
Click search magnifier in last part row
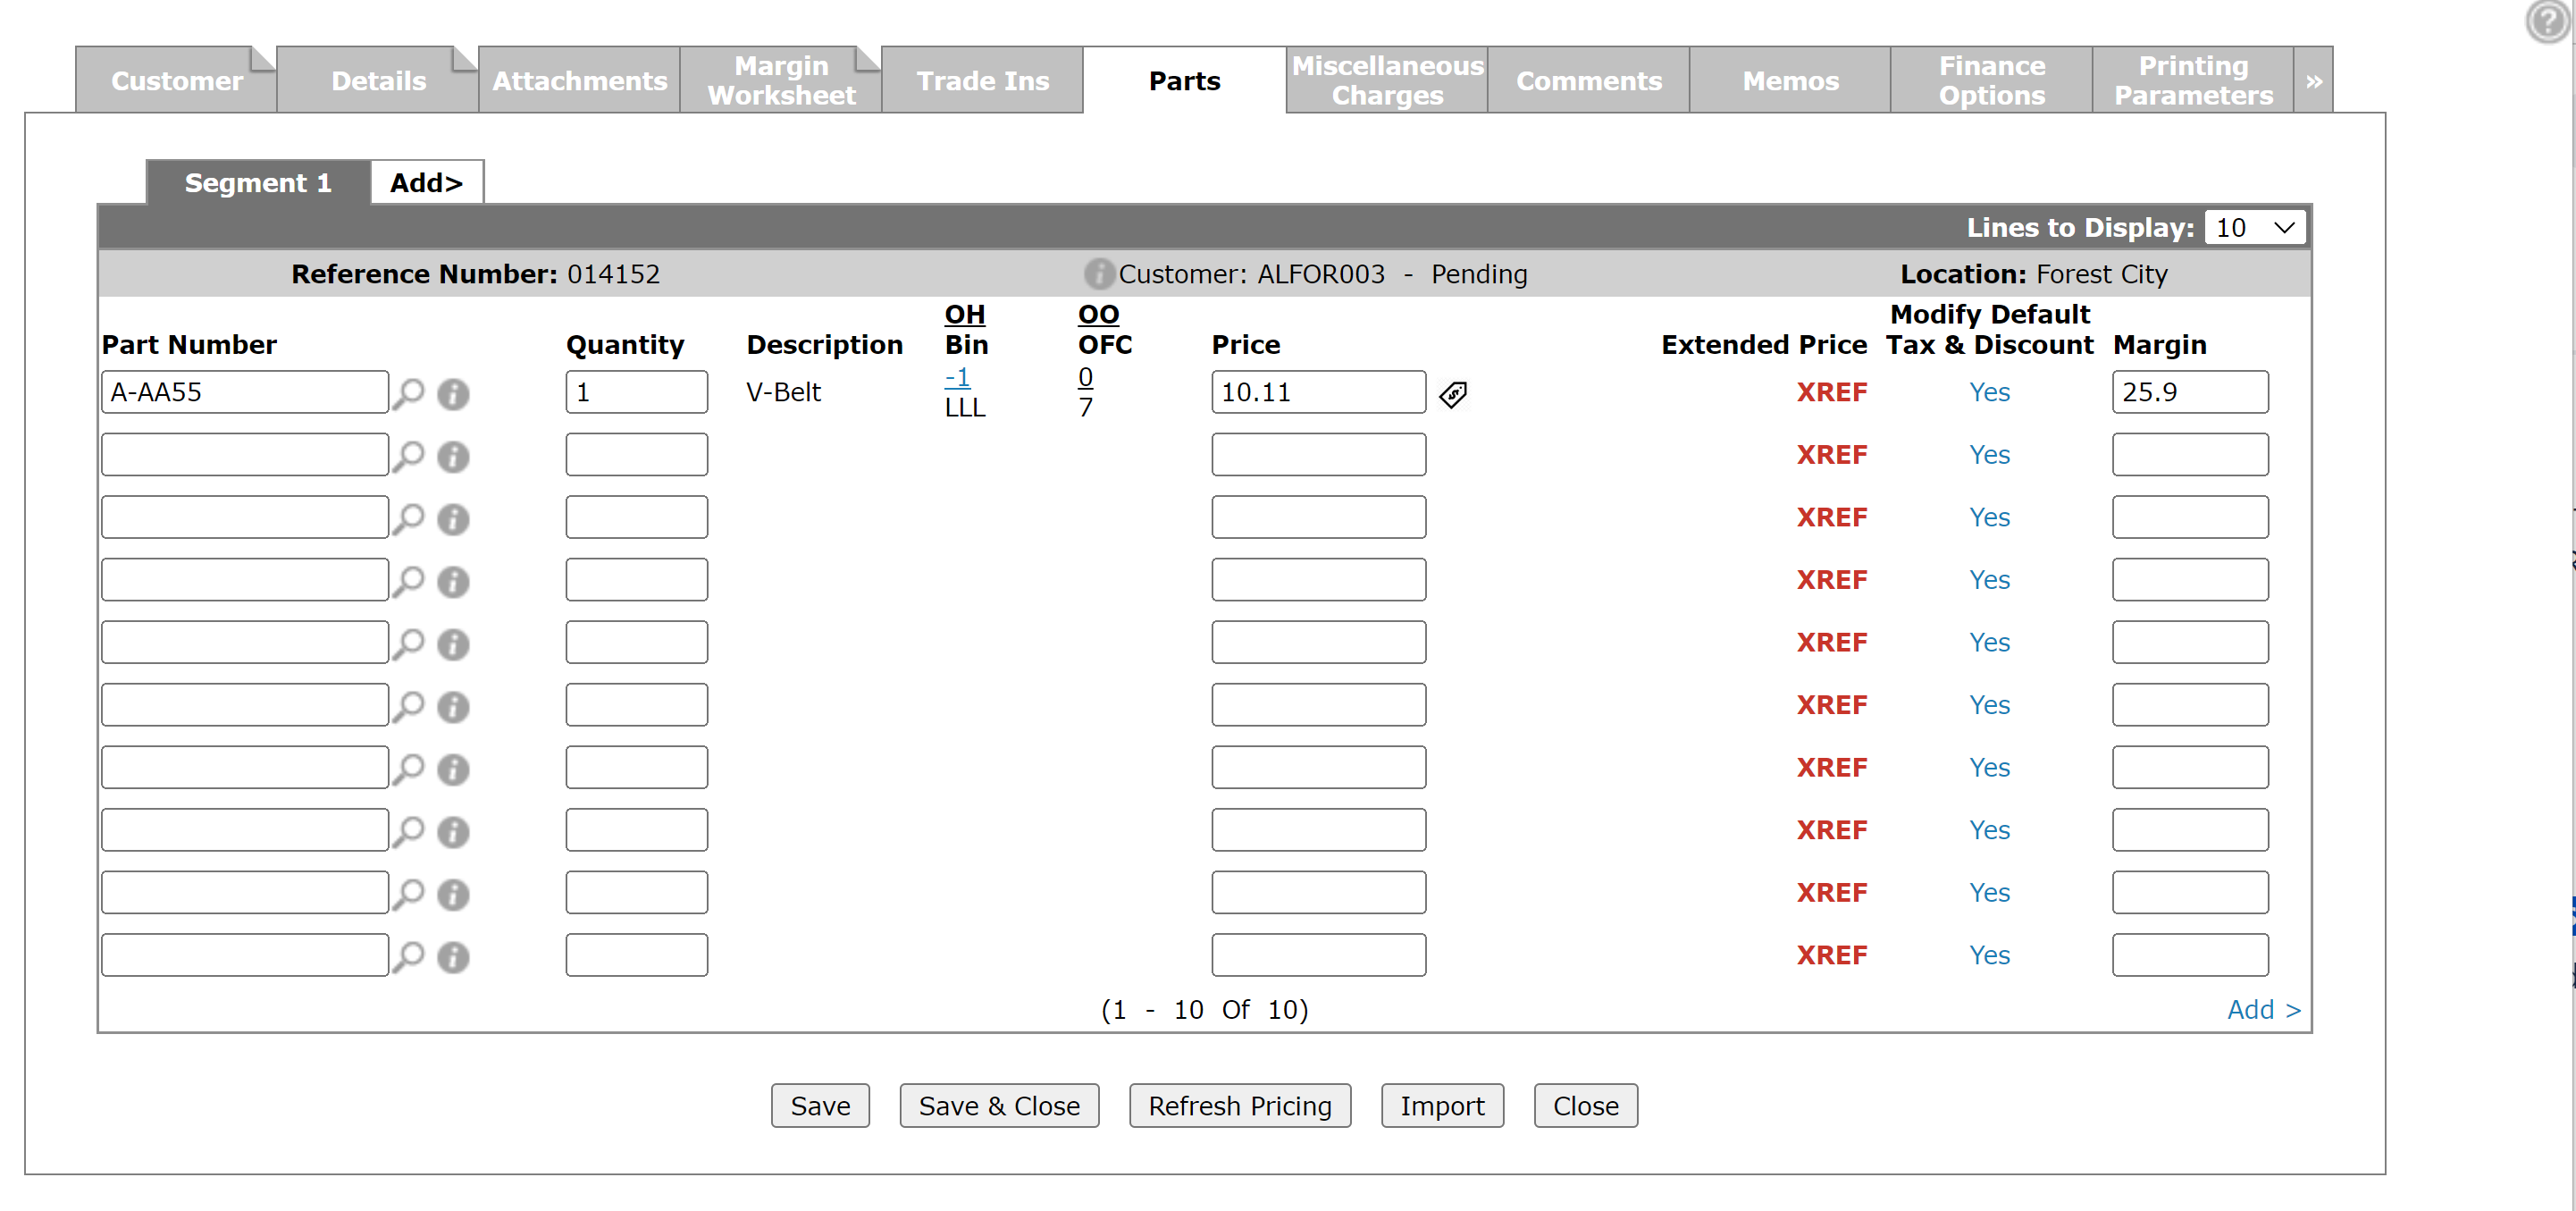coord(408,956)
